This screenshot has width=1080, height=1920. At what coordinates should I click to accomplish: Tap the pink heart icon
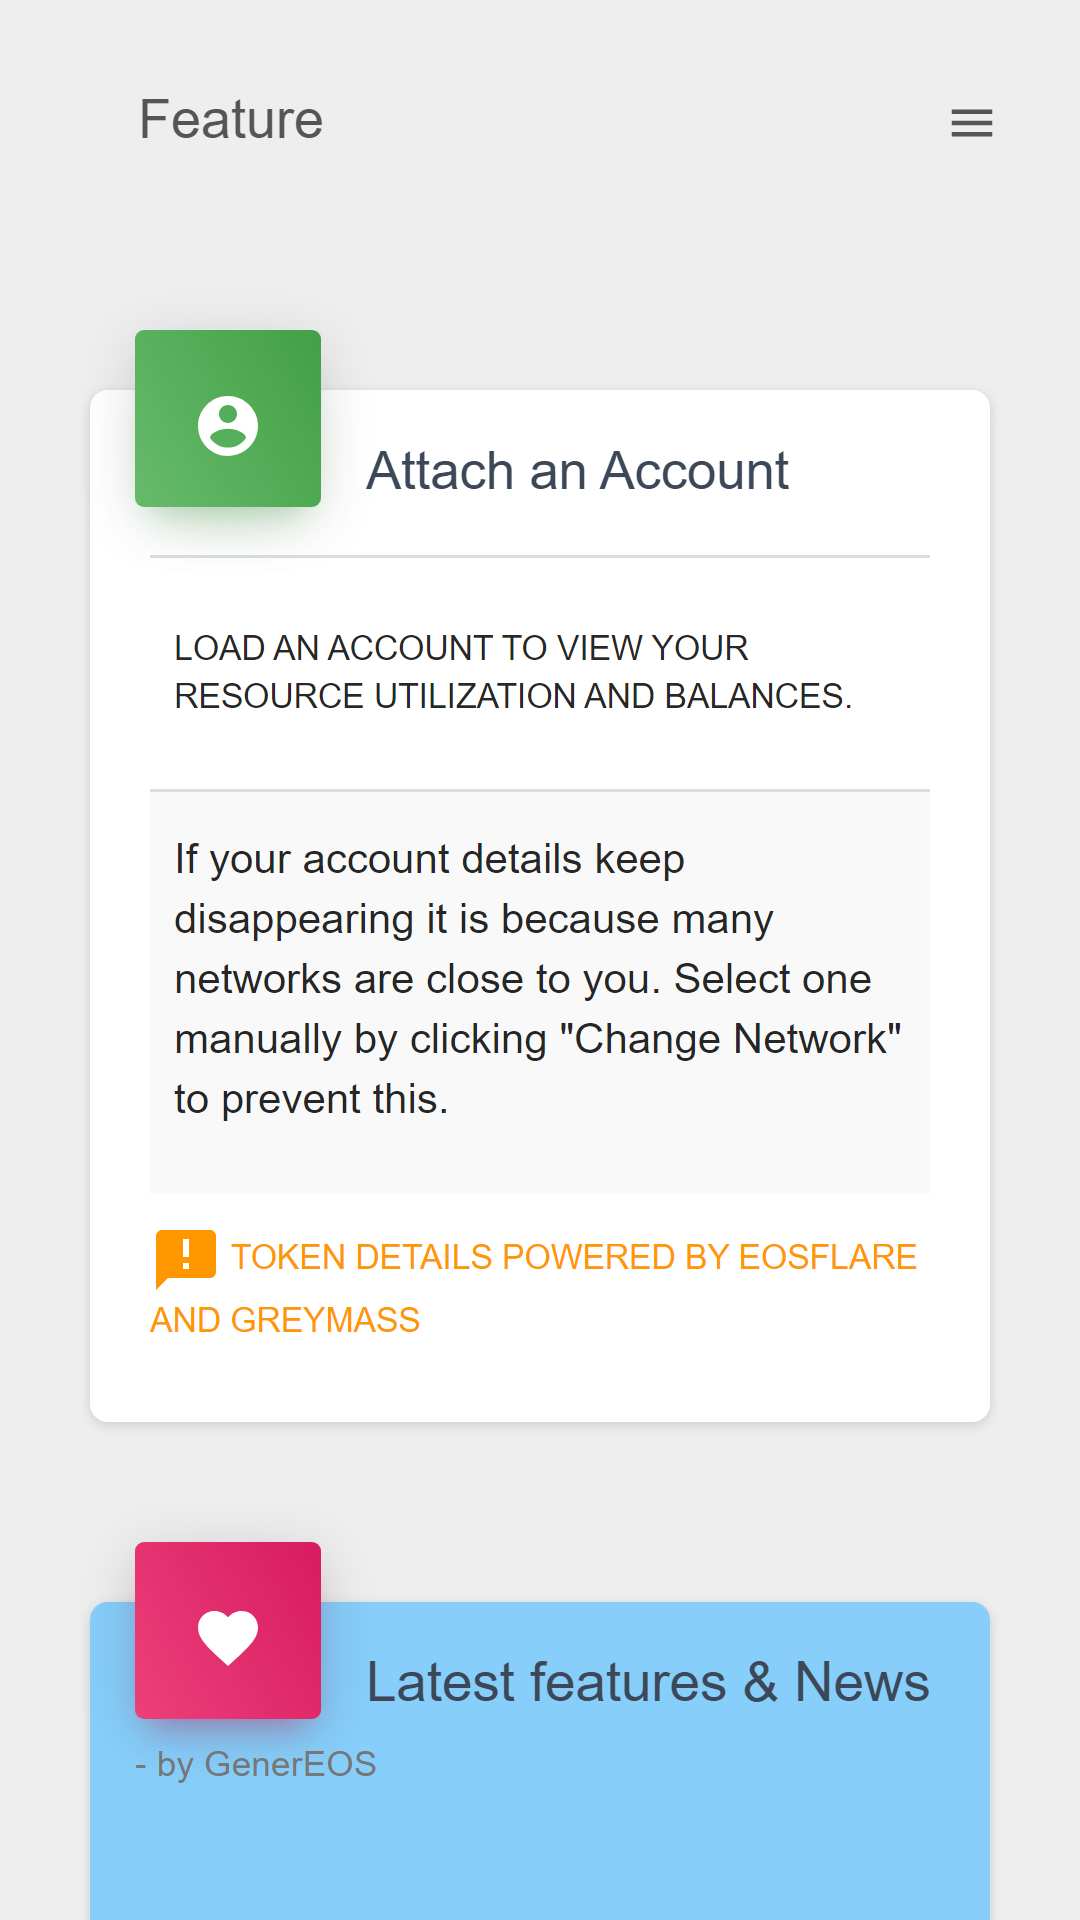point(228,1637)
